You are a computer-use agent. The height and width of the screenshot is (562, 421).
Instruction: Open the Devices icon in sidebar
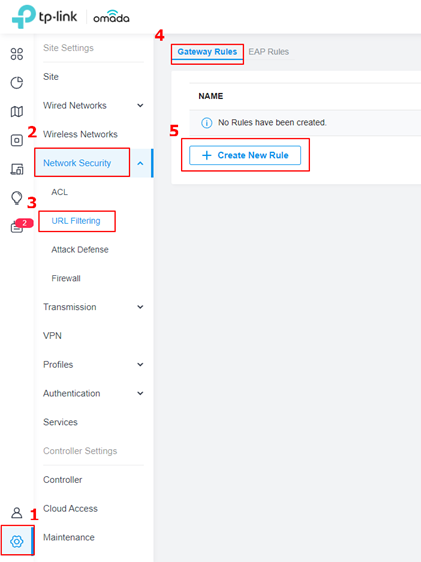(x=16, y=140)
